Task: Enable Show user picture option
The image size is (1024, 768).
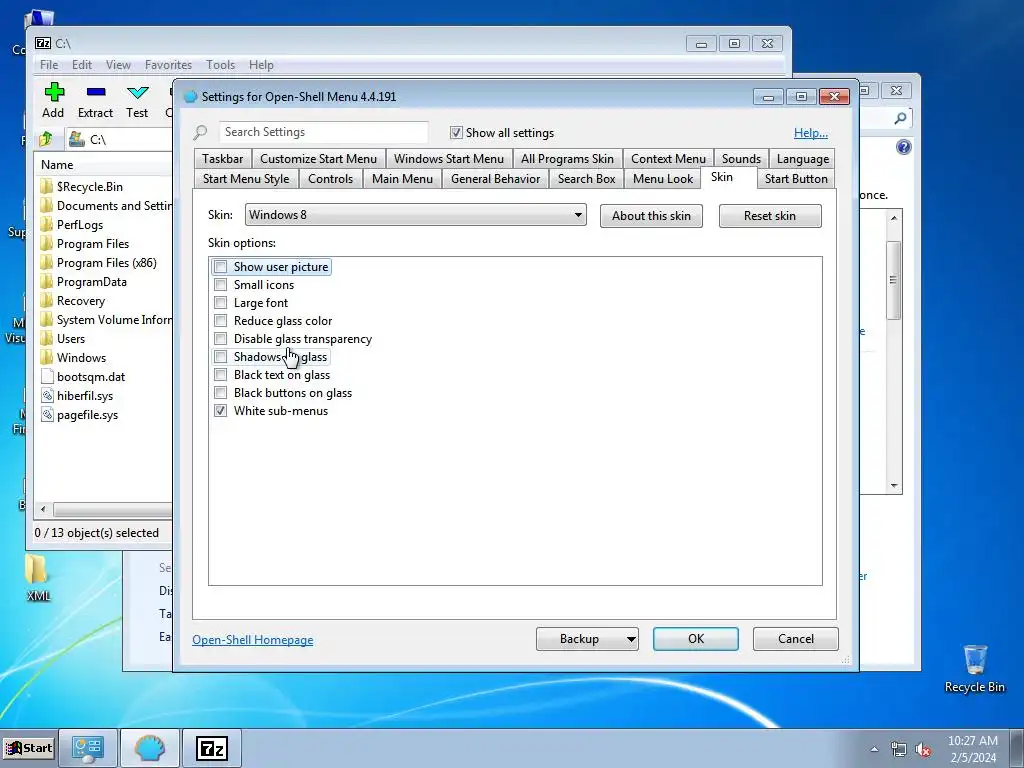Action: tap(221, 266)
